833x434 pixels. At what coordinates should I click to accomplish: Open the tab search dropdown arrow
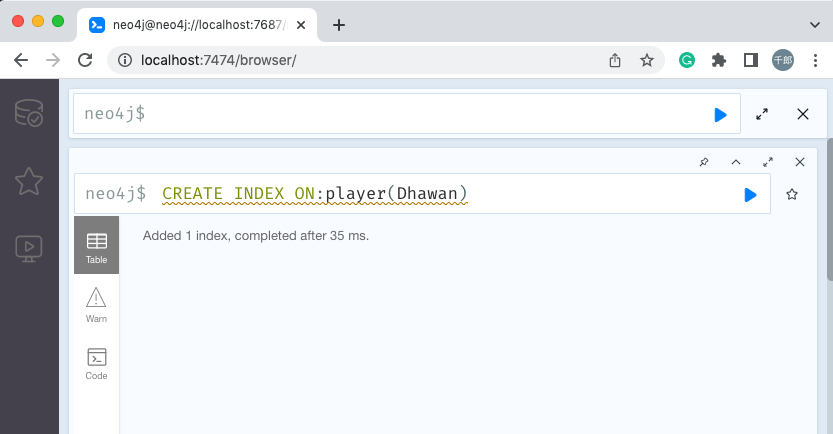click(815, 25)
